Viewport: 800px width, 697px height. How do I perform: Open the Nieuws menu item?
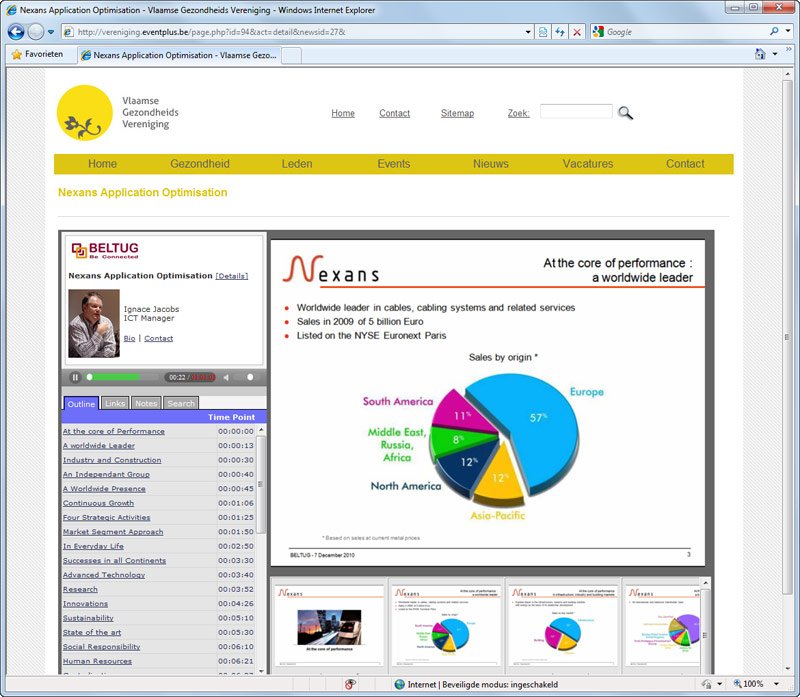click(490, 164)
